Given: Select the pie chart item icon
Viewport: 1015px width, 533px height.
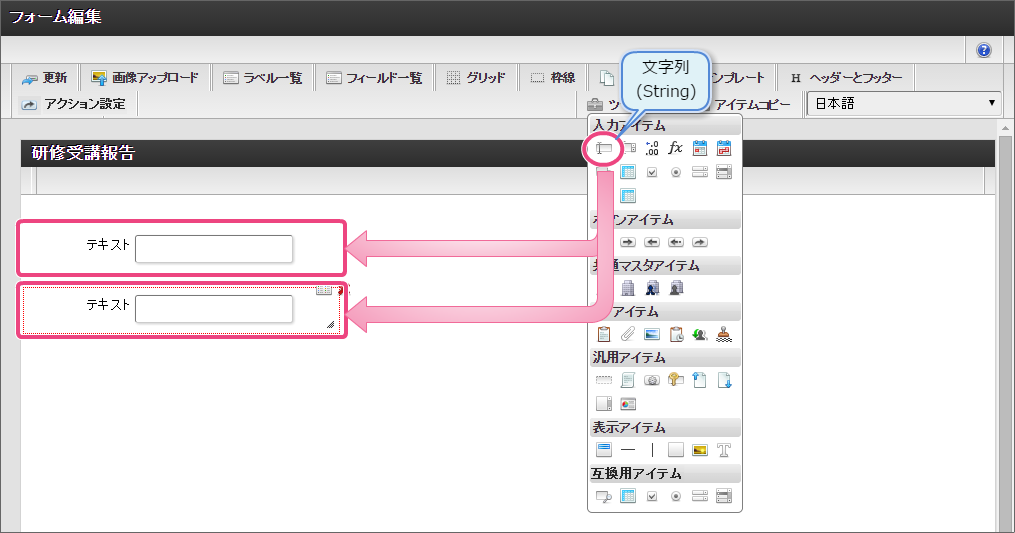Looking at the screenshot, I should click(x=628, y=404).
